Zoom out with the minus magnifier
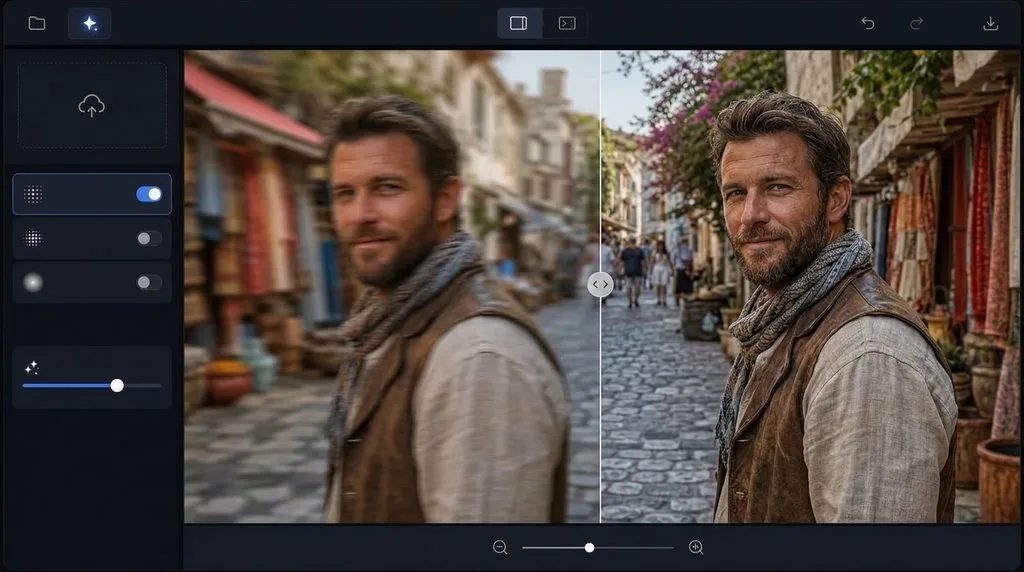 tap(500, 547)
